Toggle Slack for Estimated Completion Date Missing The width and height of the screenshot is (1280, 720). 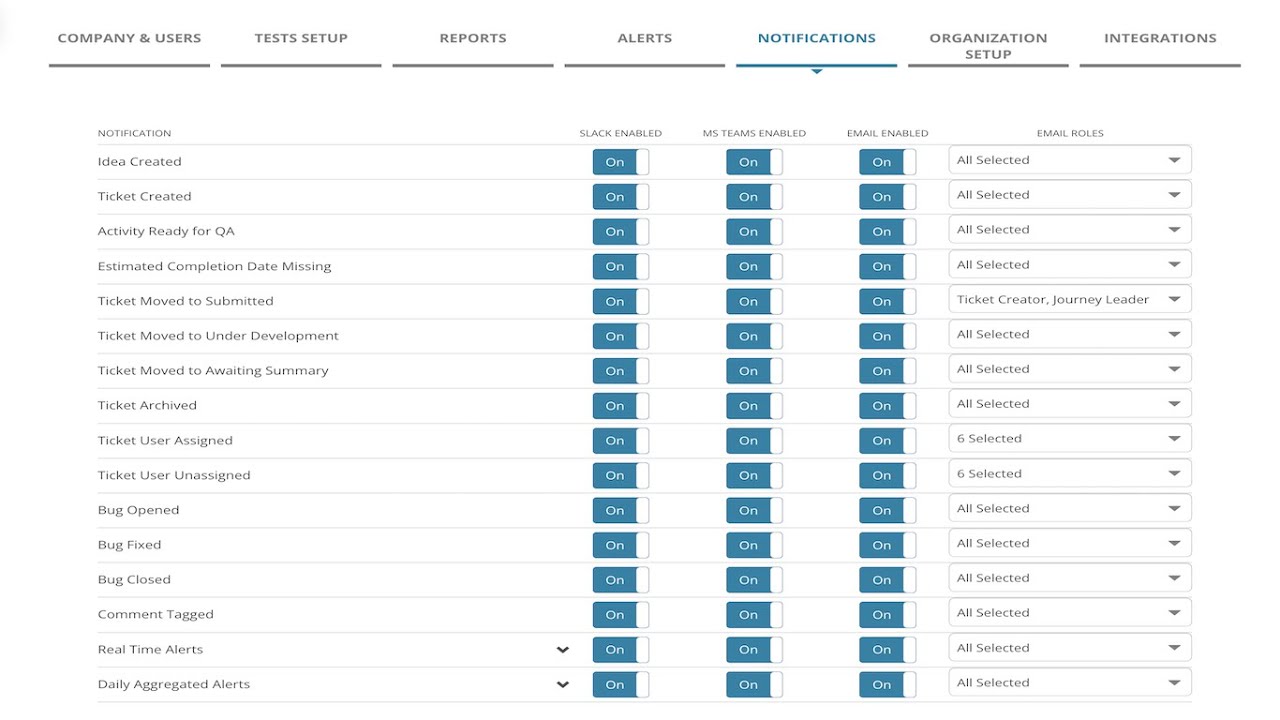(621, 267)
